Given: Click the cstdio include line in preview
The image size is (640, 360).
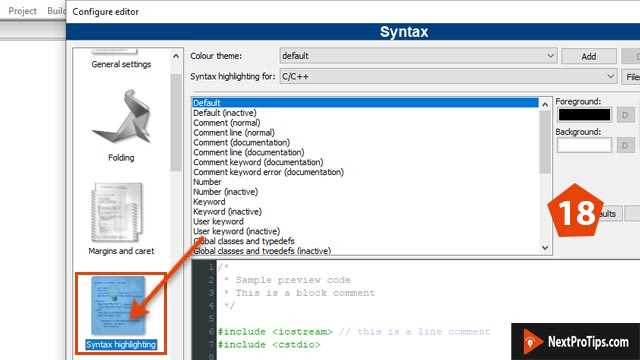Looking at the screenshot, I should pos(269,344).
